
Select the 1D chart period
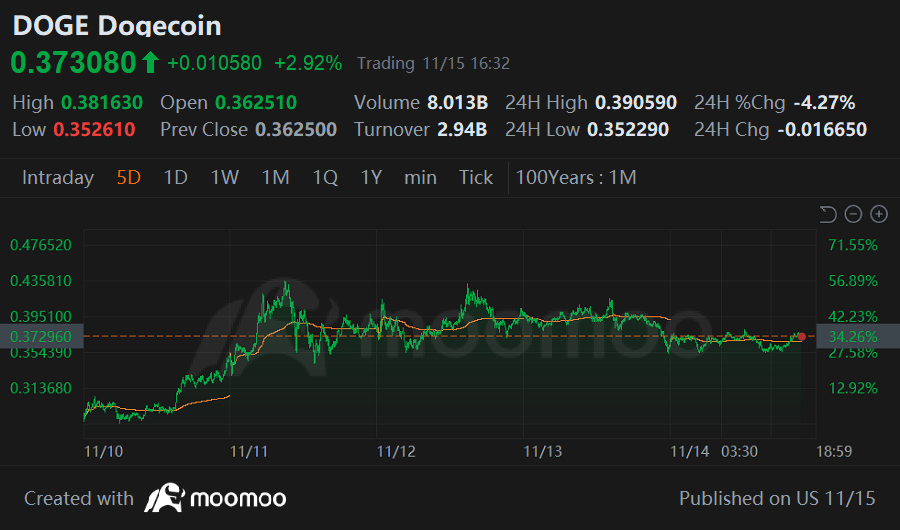tap(176, 177)
